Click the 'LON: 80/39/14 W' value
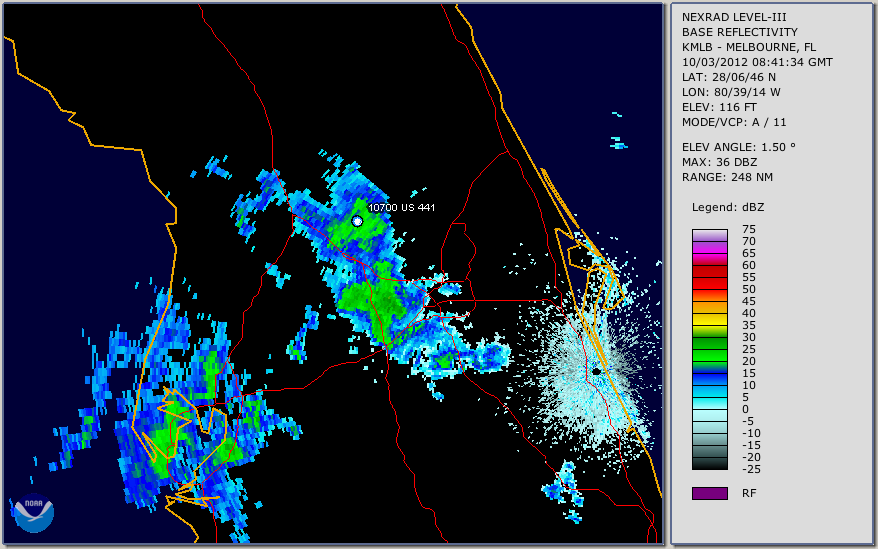The height and width of the screenshot is (549, 878). point(731,92)
